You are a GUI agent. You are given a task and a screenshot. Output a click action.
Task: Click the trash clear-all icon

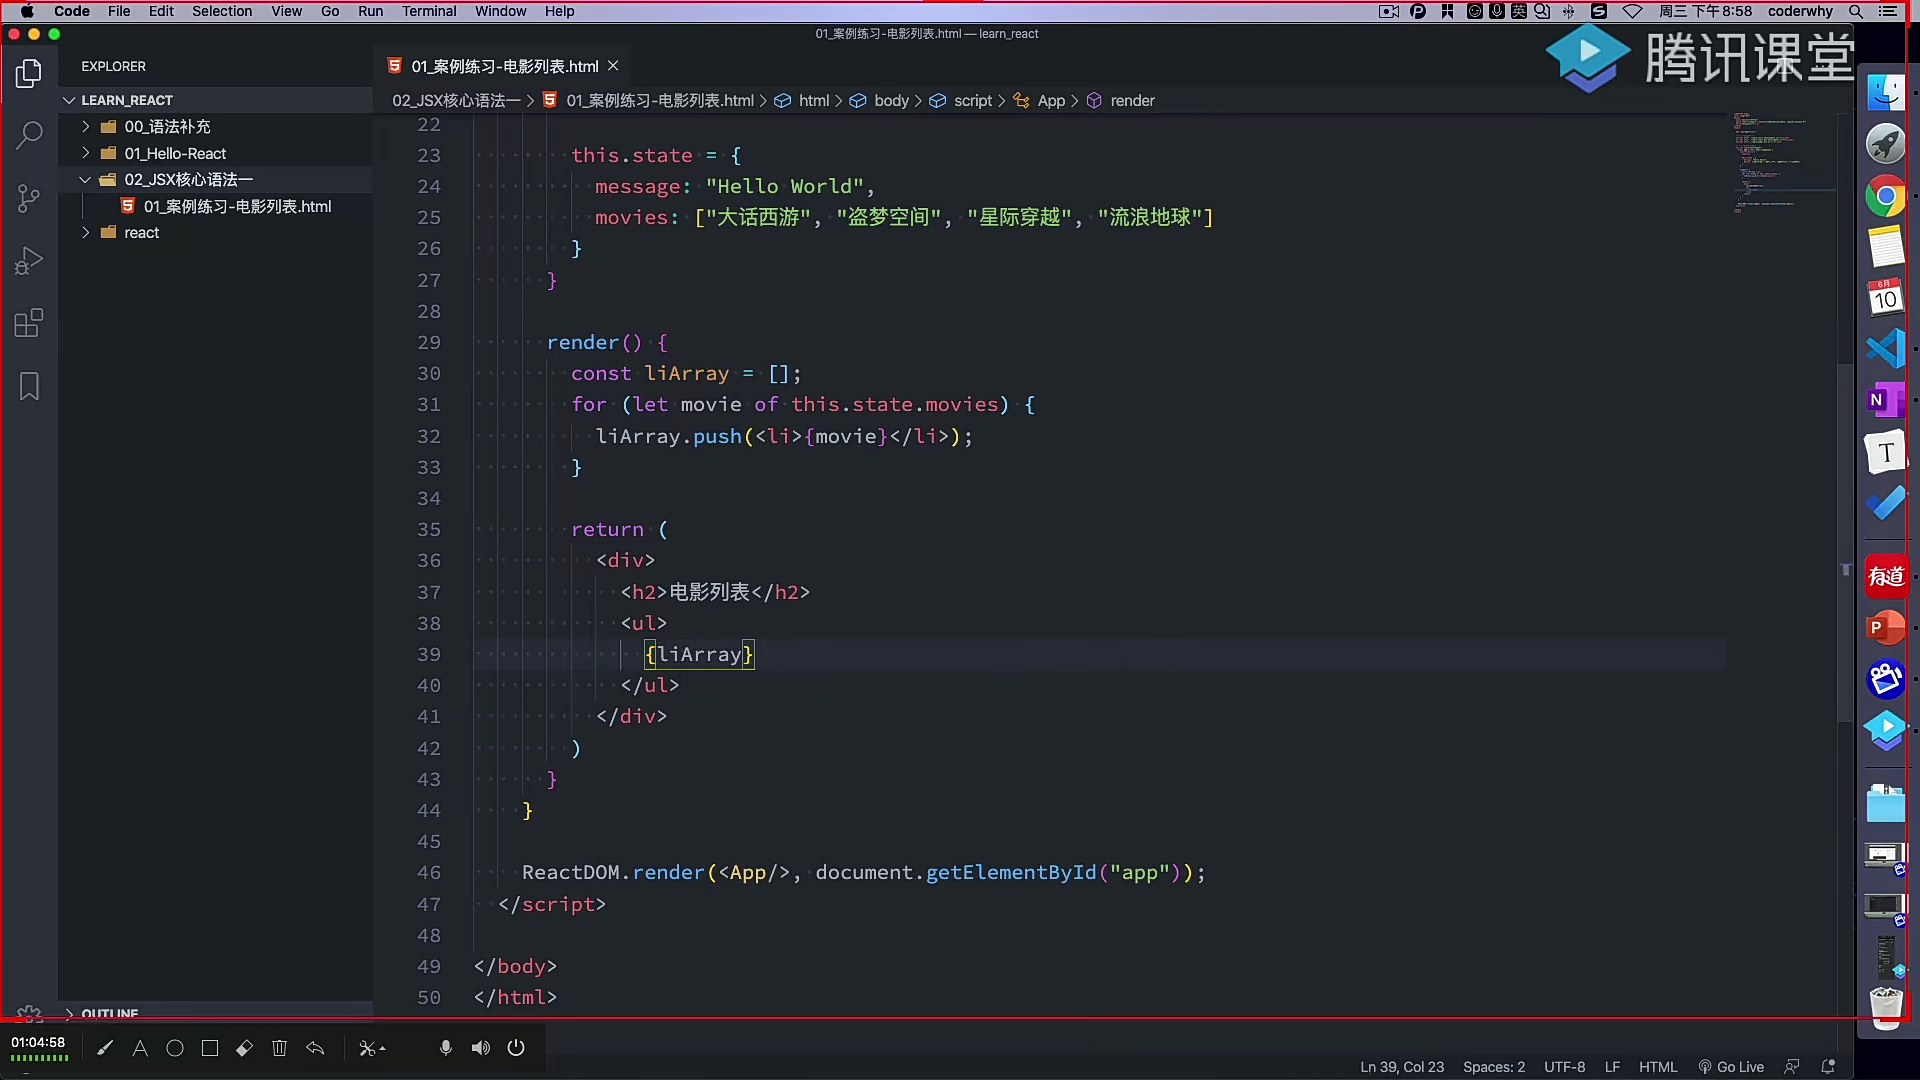(279, 1048)
